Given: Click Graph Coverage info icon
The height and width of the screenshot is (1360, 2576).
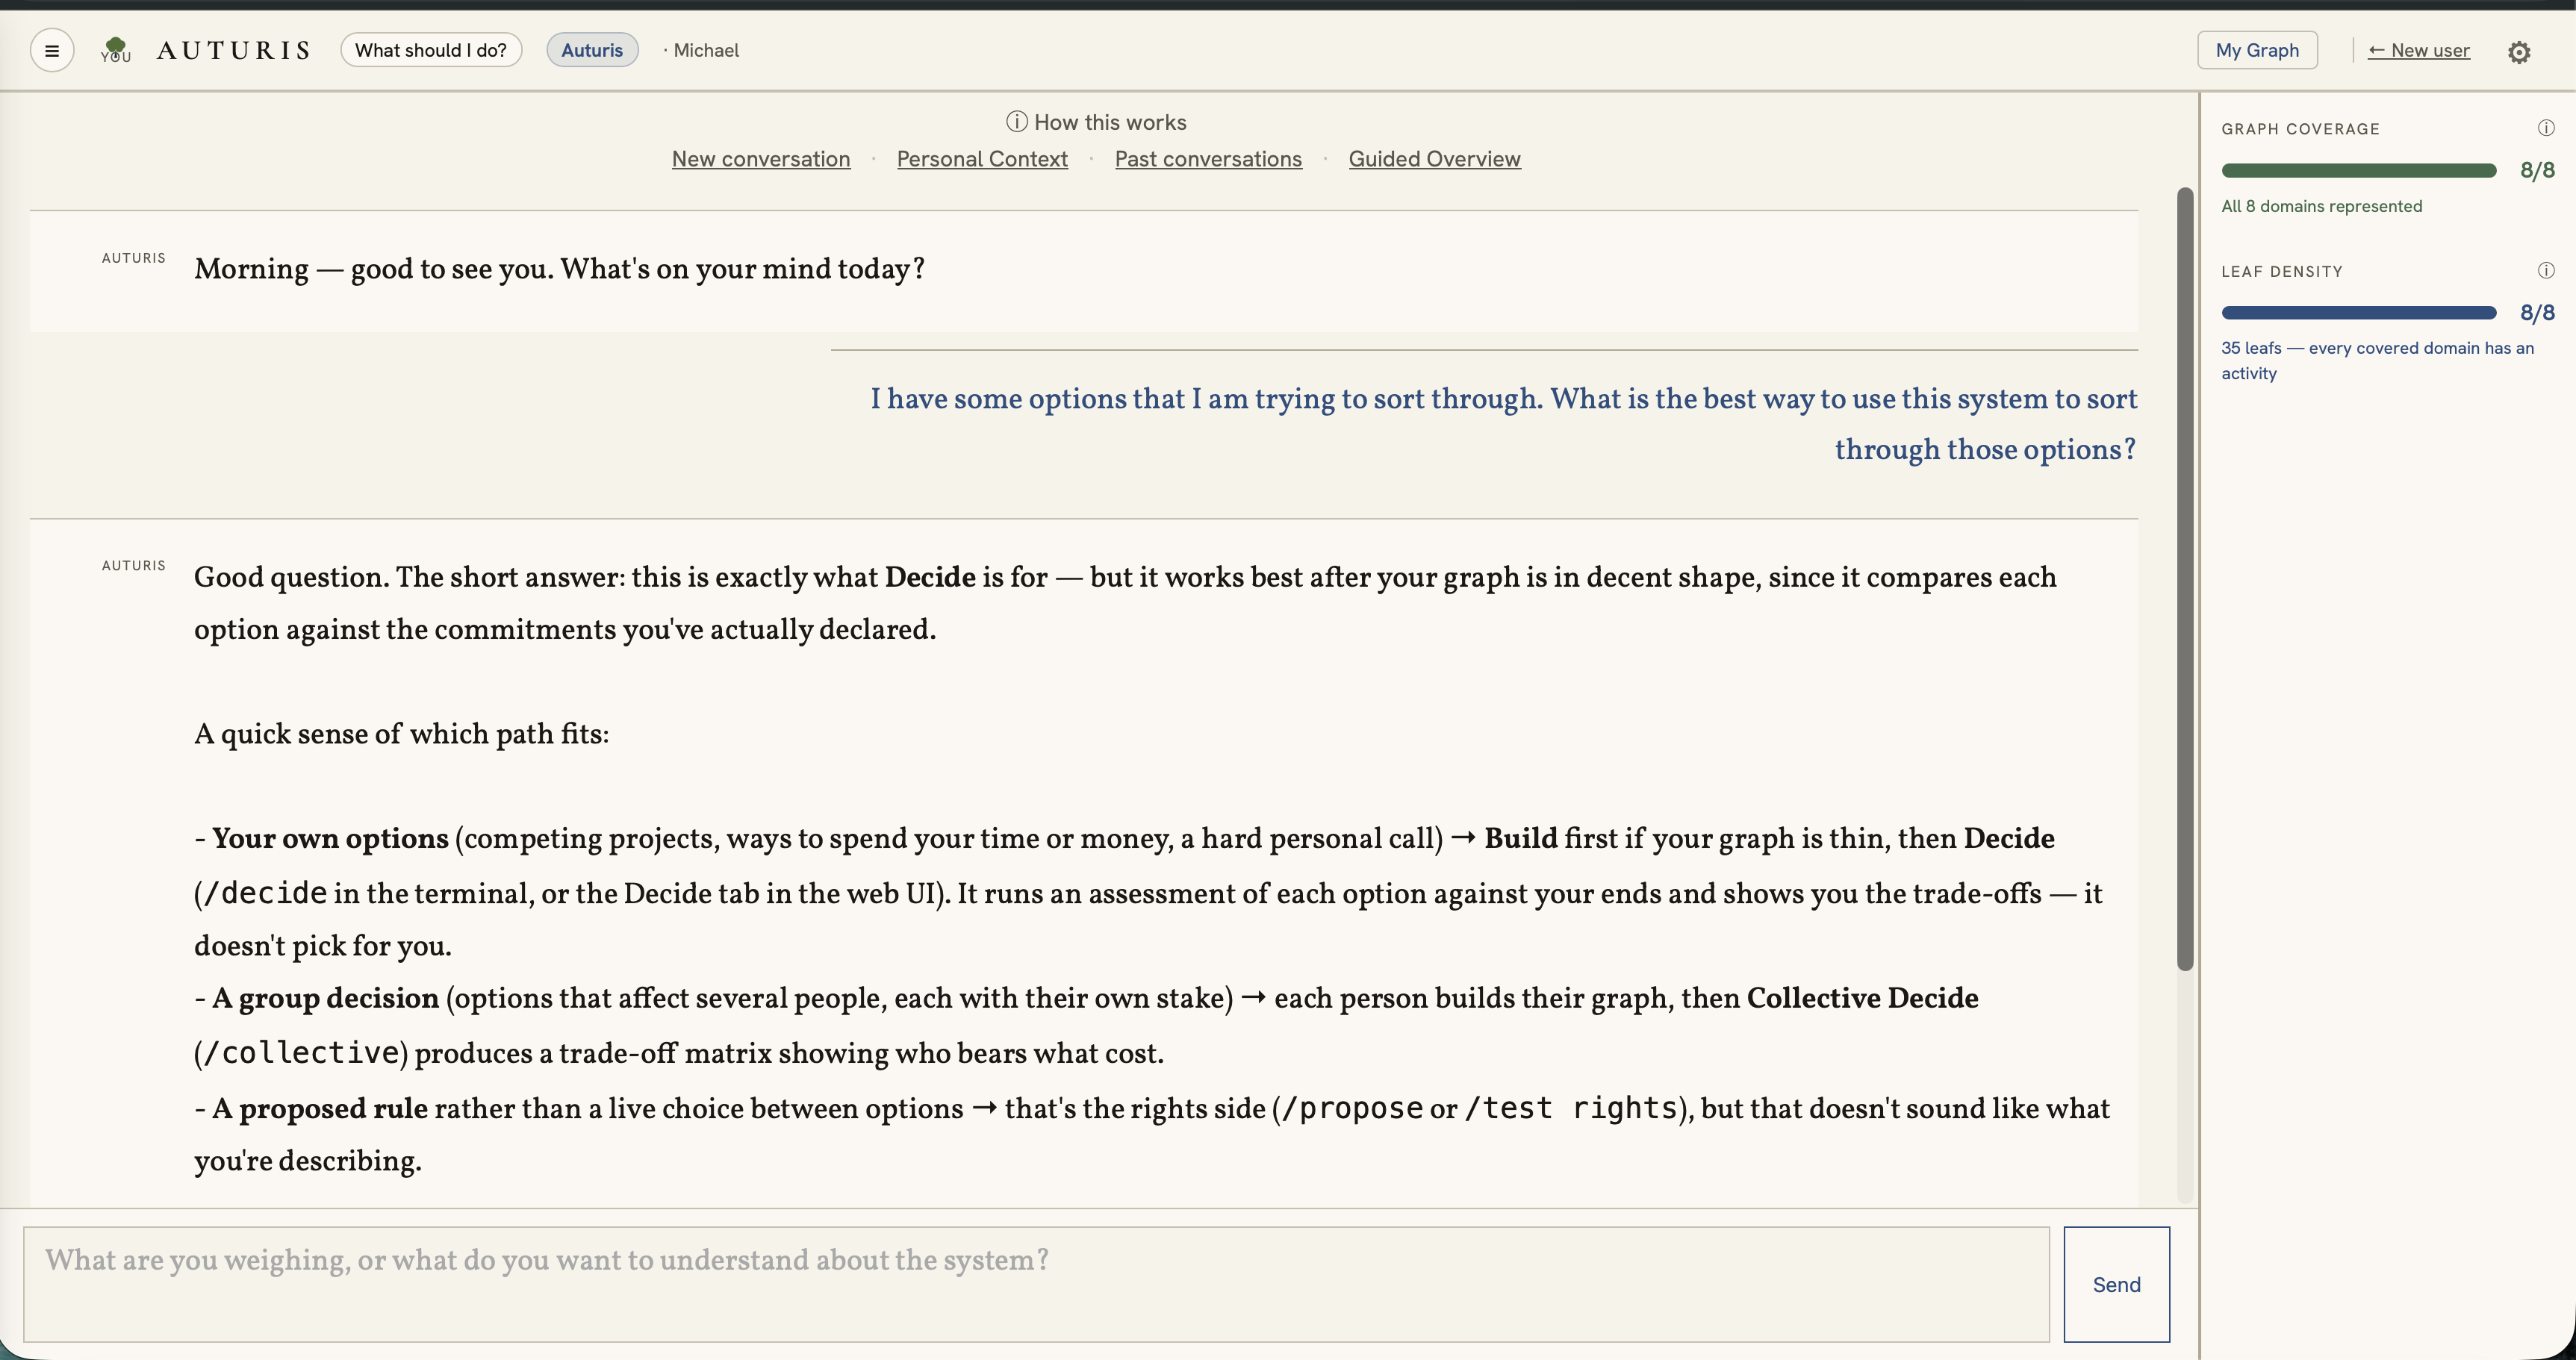Looking at the screenshot, I should pyautogui.click(x=2546, y=128).
